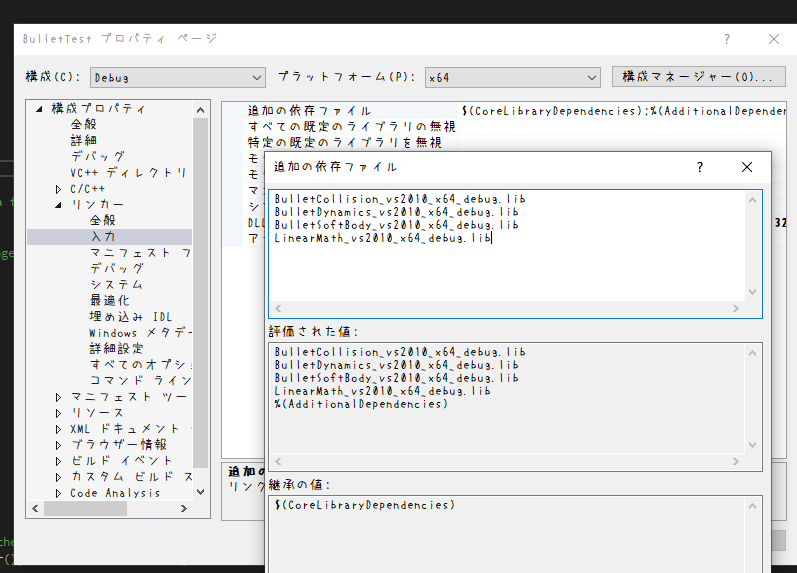This screenshot has width=797, height=573.
Task: Open the 構成 Debug configuration dropdown
Action: click(177, 78)
